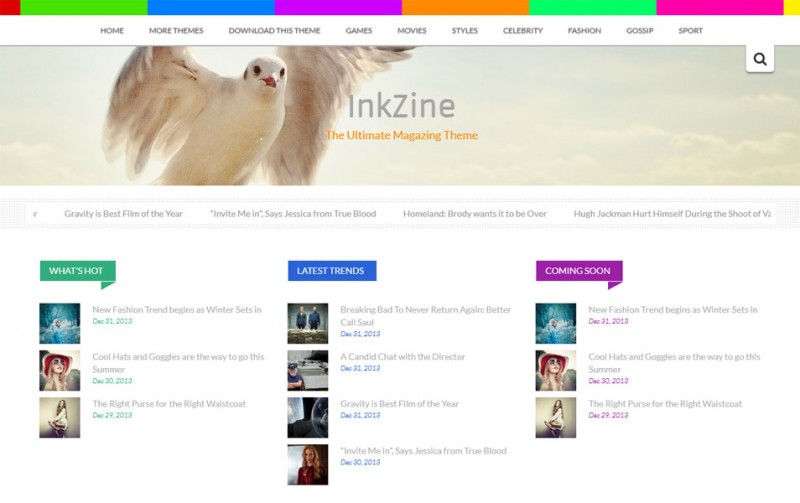The height and width of the screenshot is (503, 800).
Task: Select the What's Hot section label
Action: pos(76,271)
